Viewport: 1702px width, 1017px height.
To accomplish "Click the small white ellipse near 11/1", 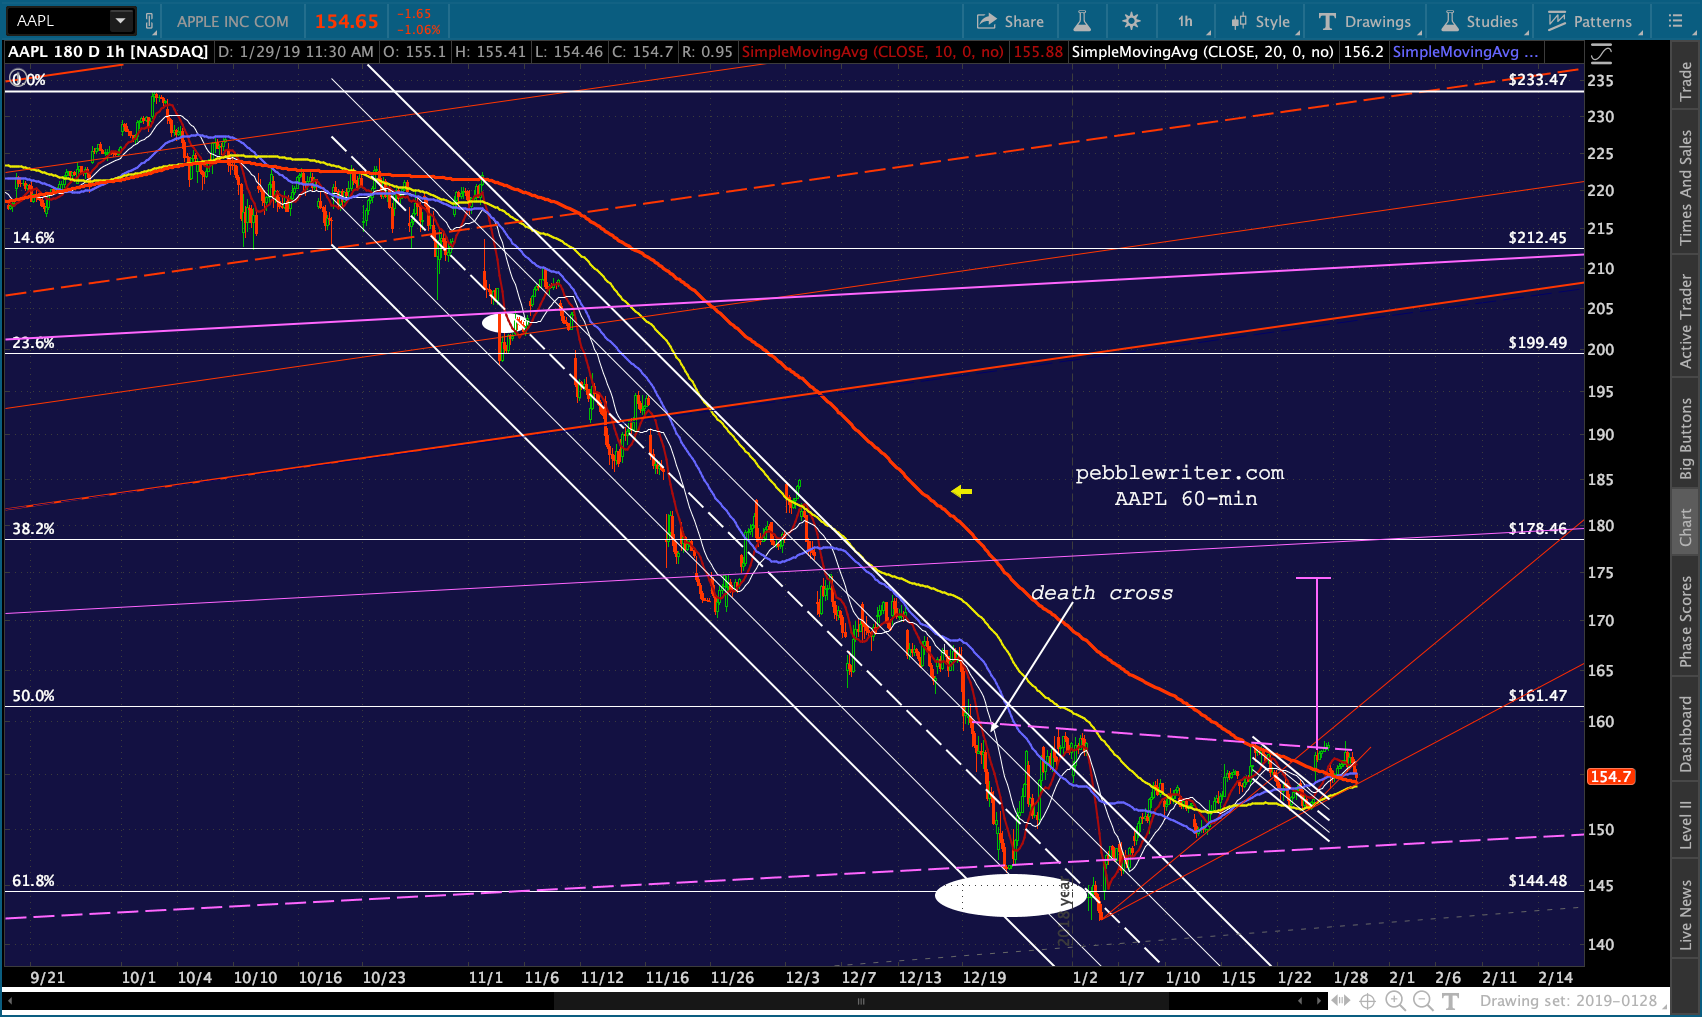I will (x=504, y=323).
